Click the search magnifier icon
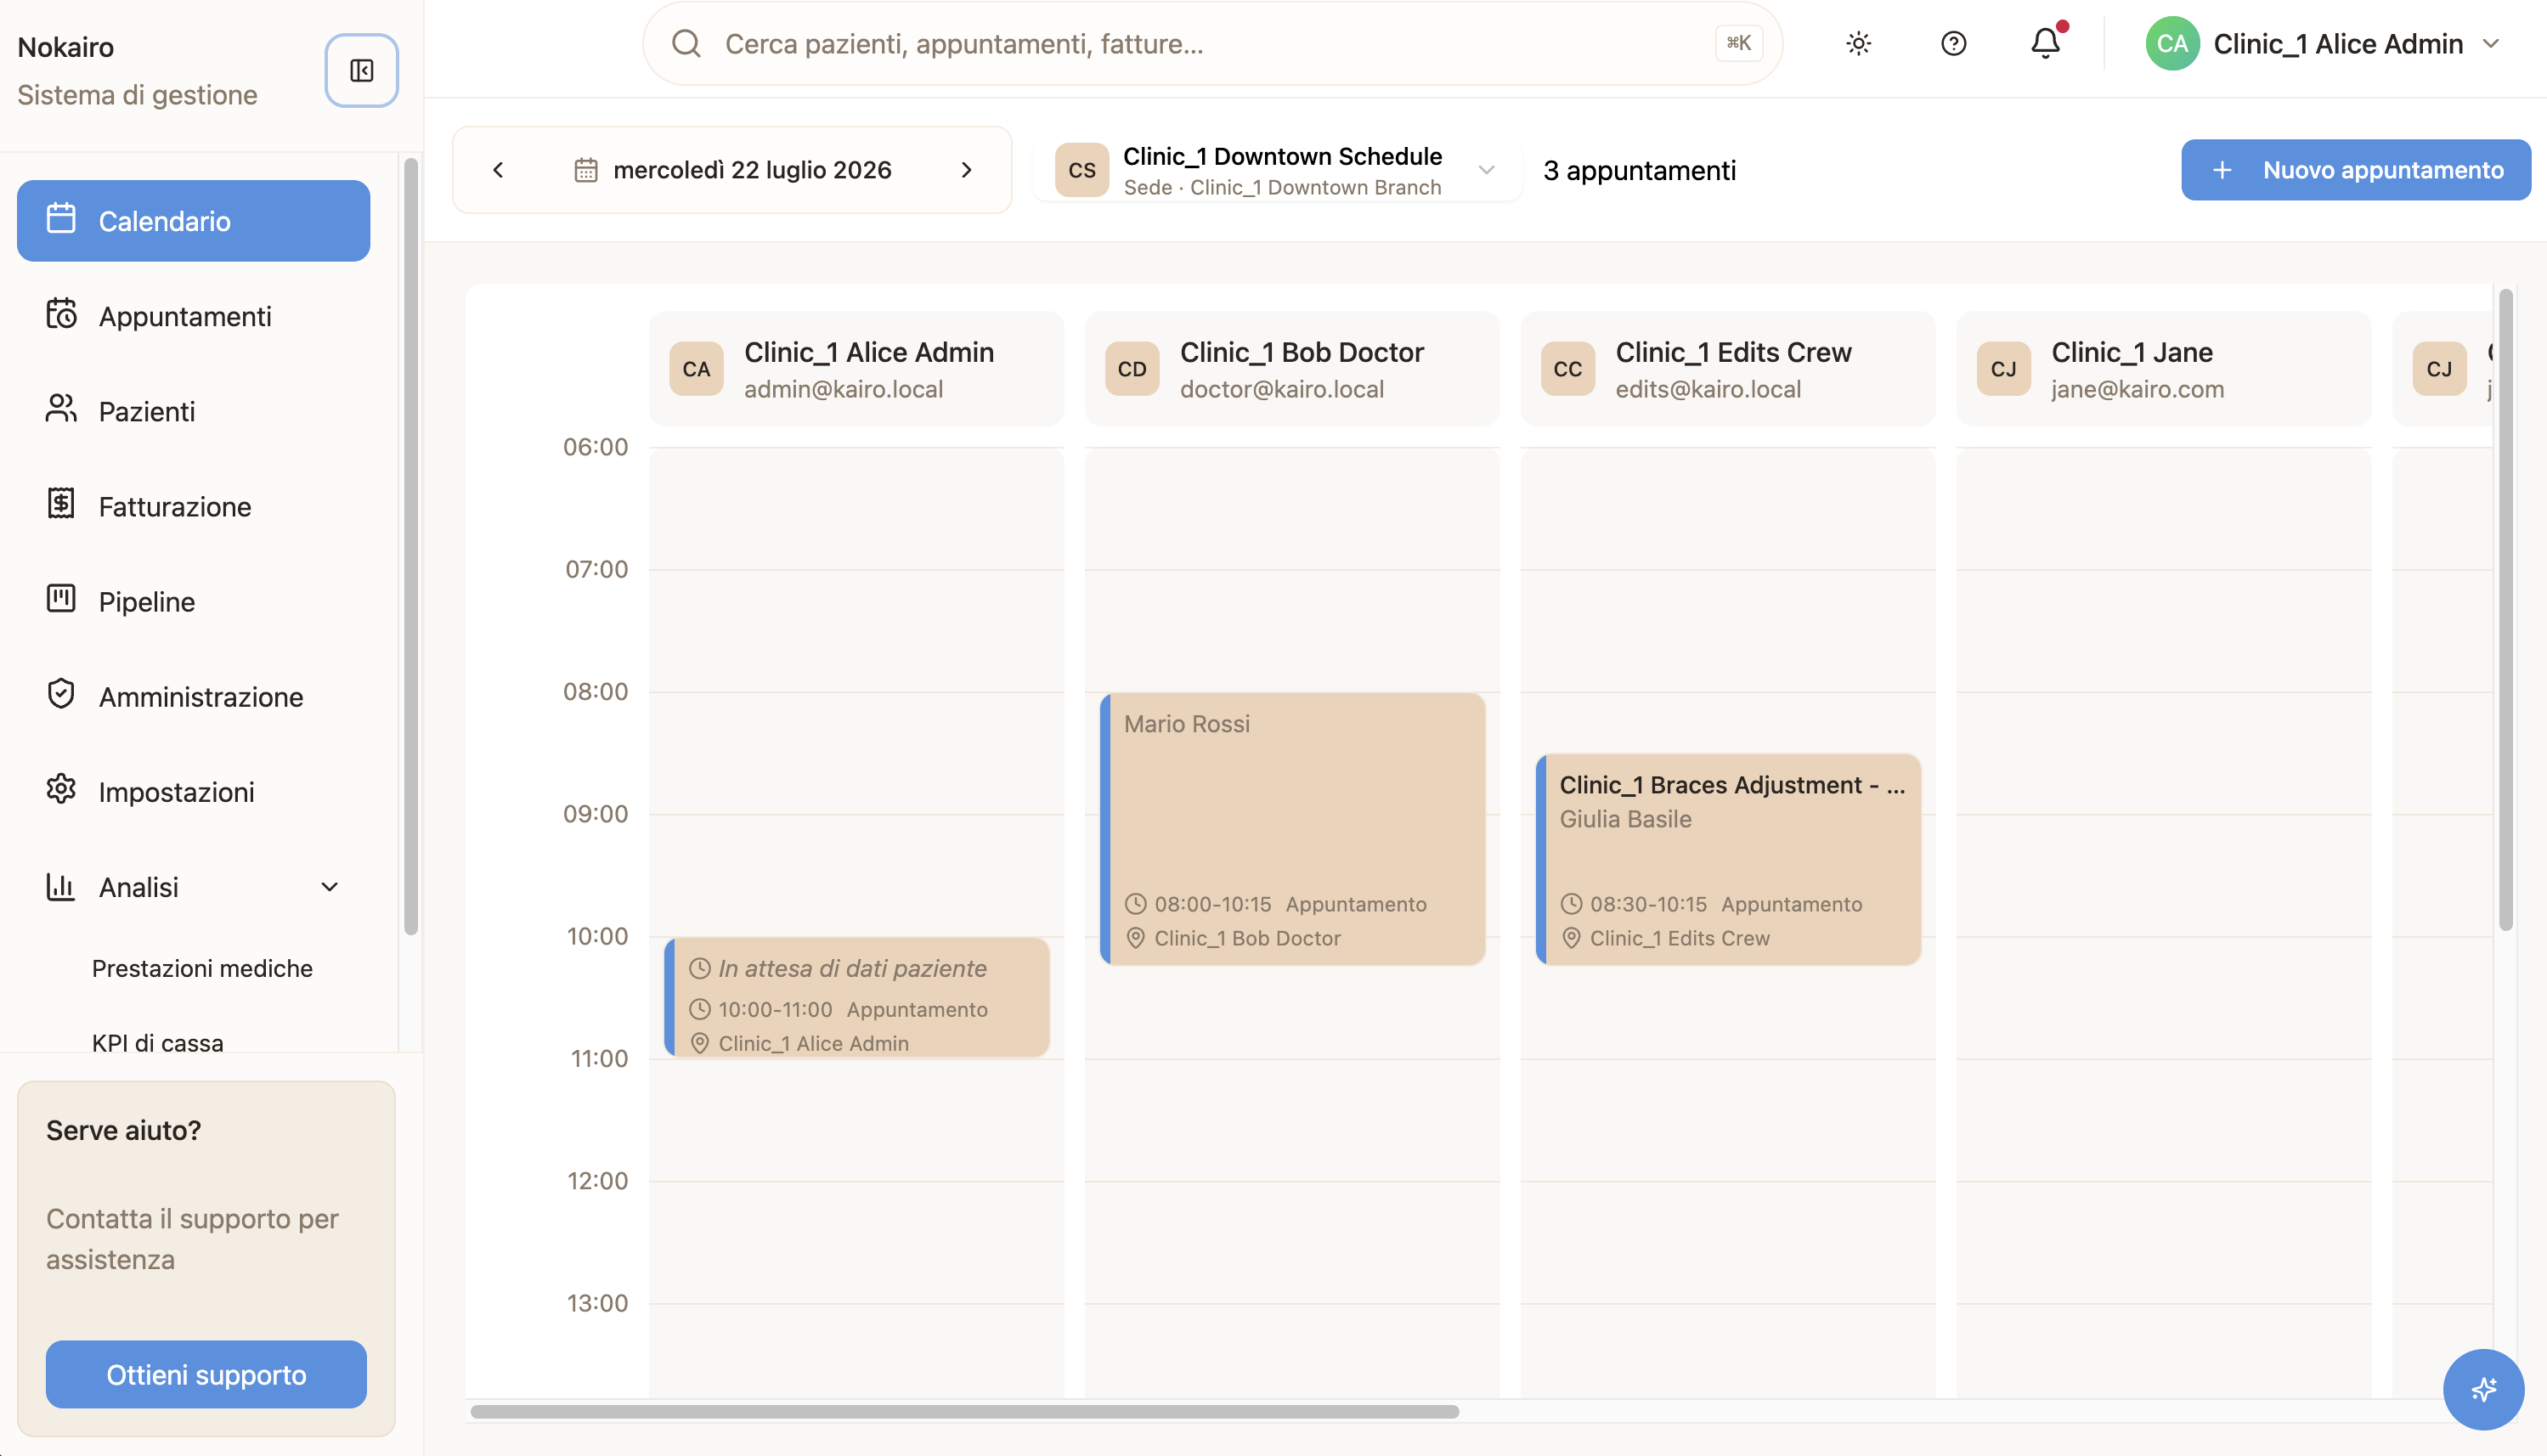Viewport: 2547px width, 1456px height. click(686, 44)
